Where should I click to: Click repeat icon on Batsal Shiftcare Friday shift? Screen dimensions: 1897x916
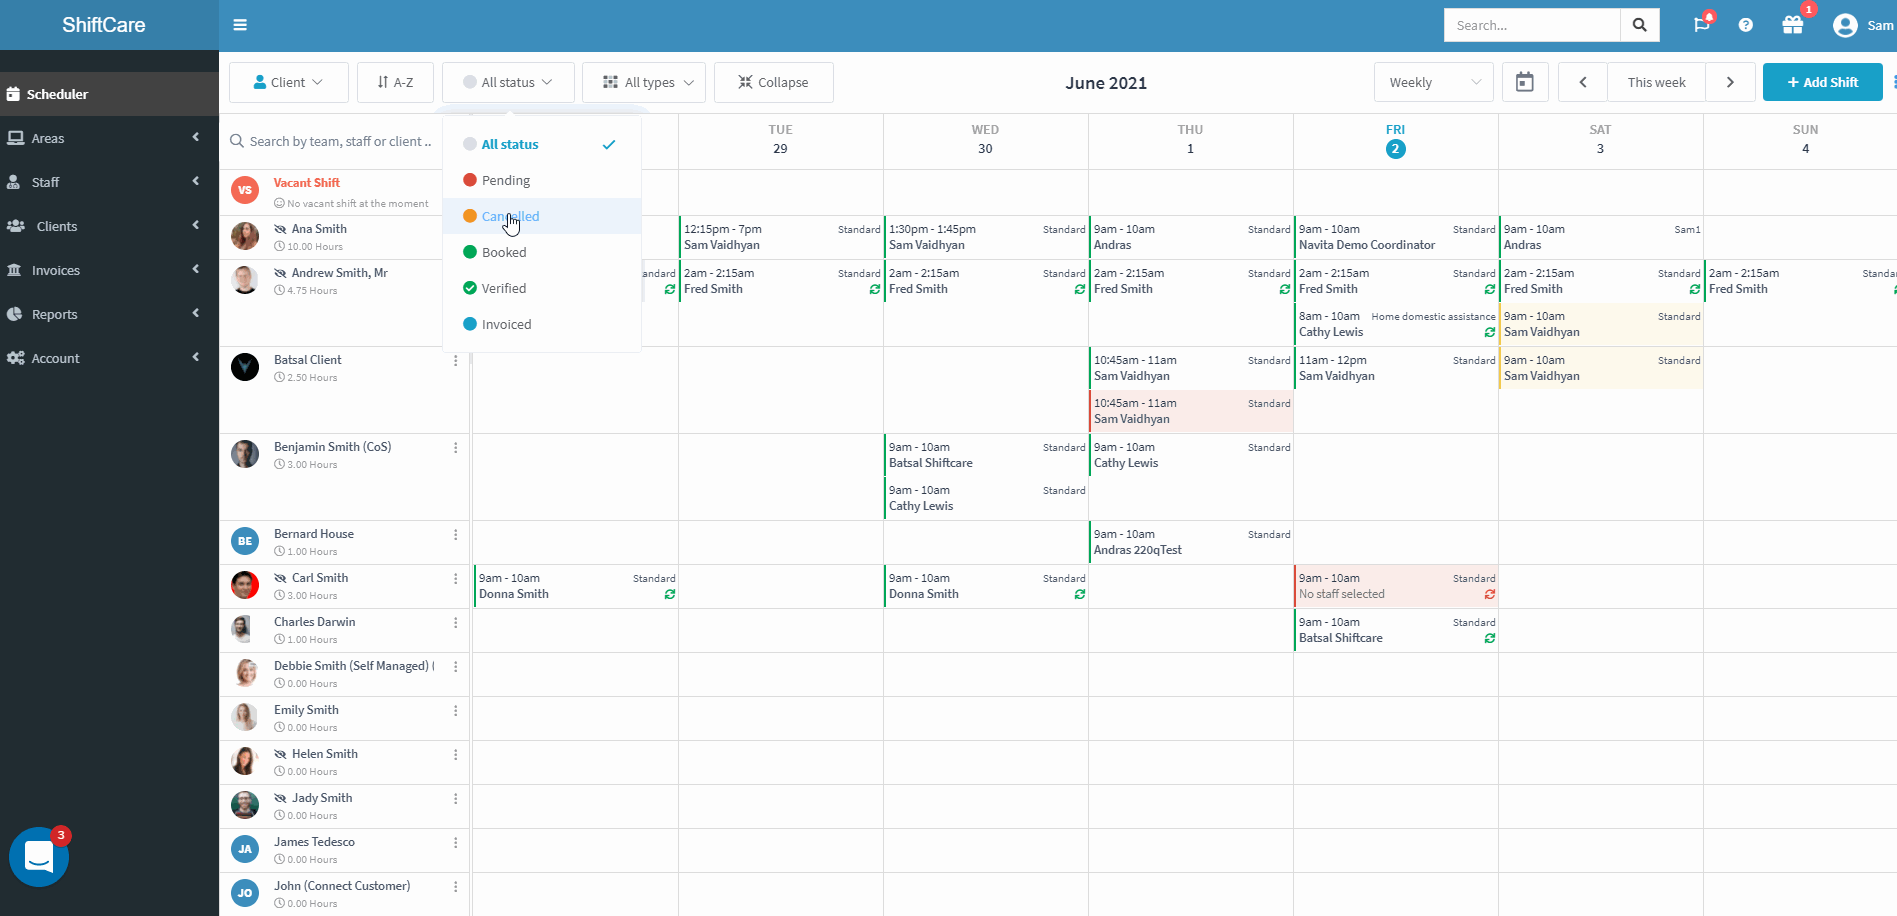1490,638
